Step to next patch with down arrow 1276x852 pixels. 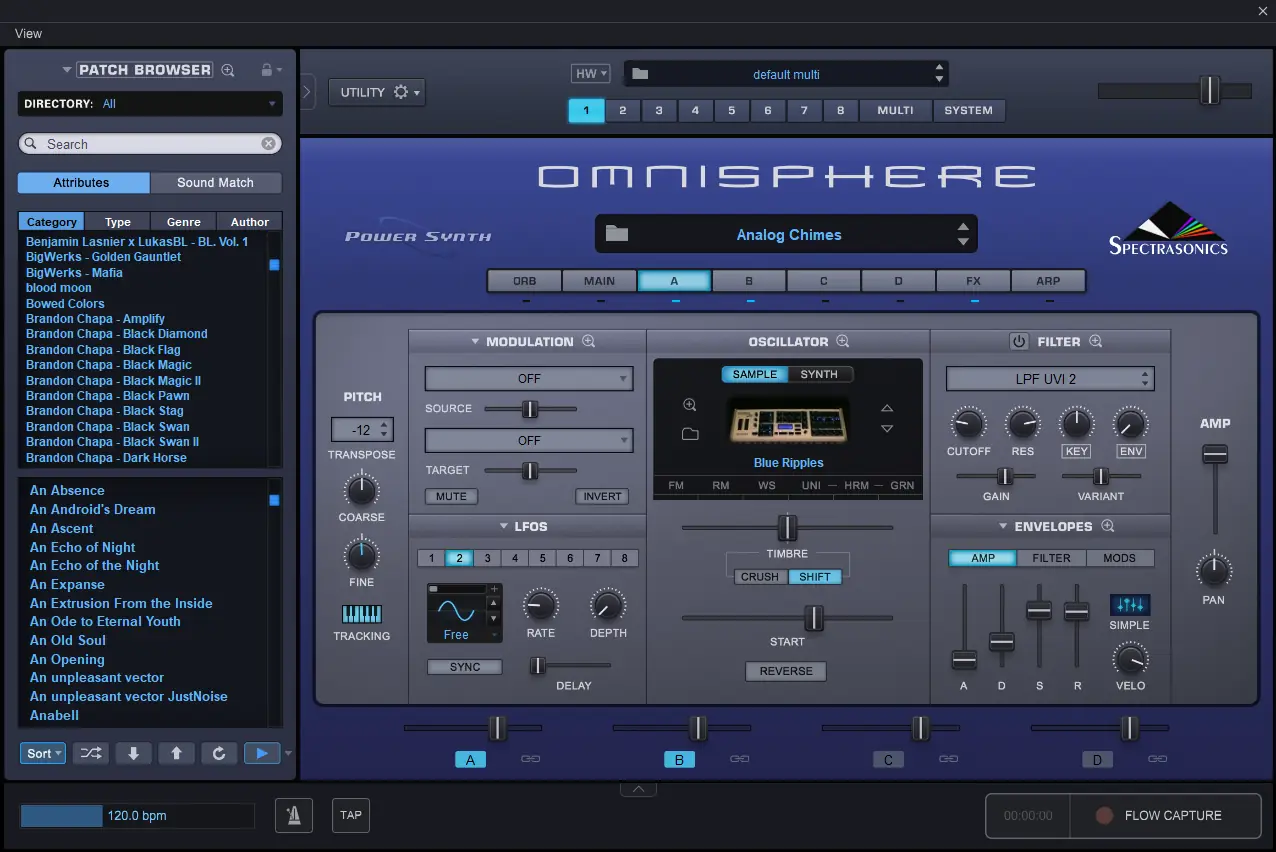point(134,753)
